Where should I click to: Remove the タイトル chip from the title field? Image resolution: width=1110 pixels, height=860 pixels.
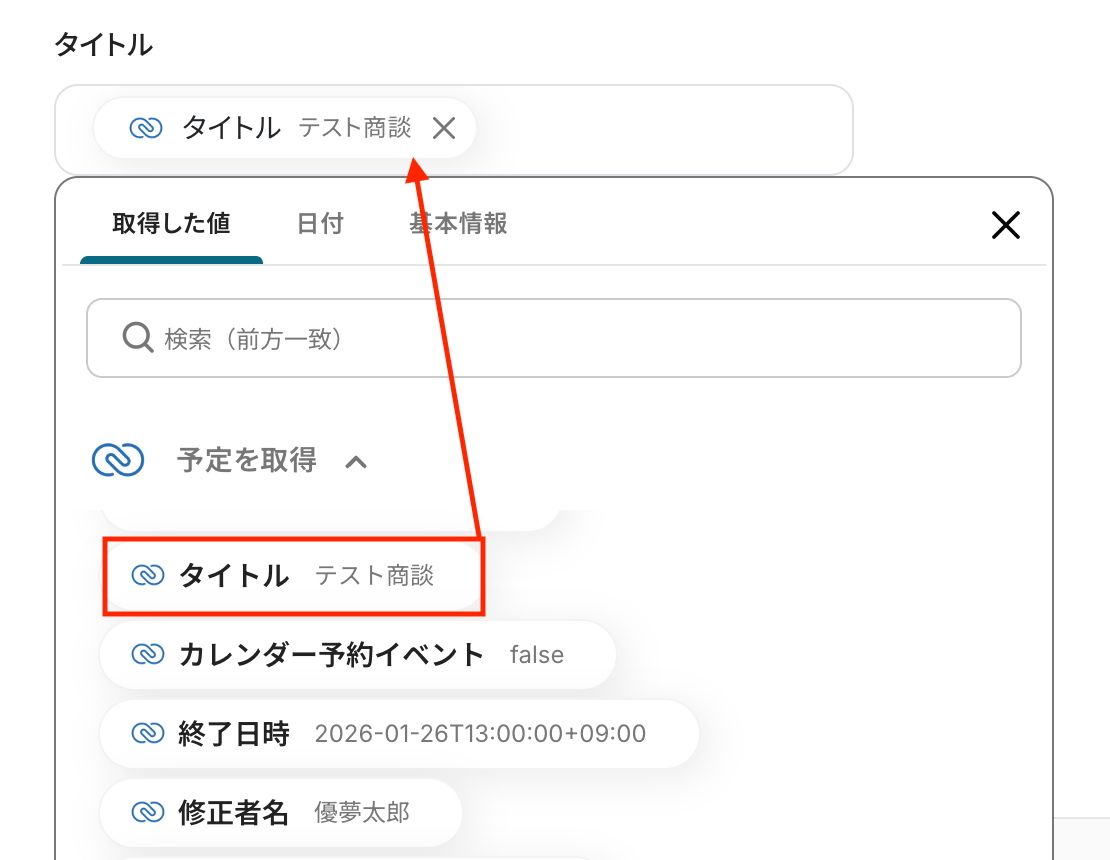point(443,128)
